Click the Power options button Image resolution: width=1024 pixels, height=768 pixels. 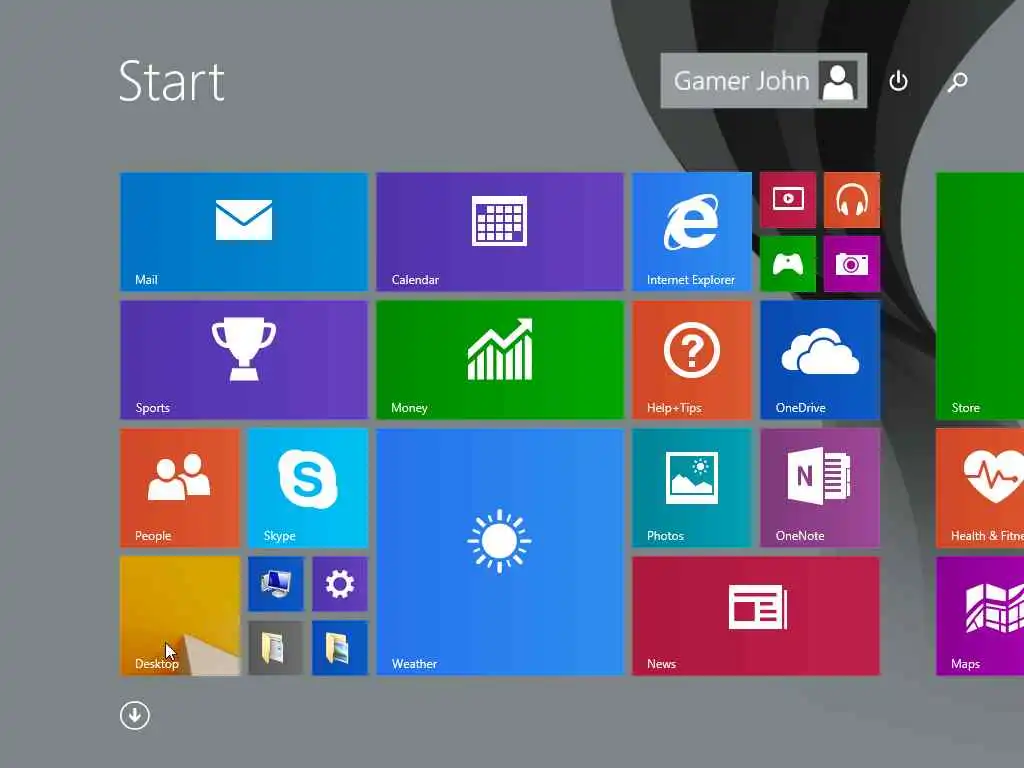[899, 81]
